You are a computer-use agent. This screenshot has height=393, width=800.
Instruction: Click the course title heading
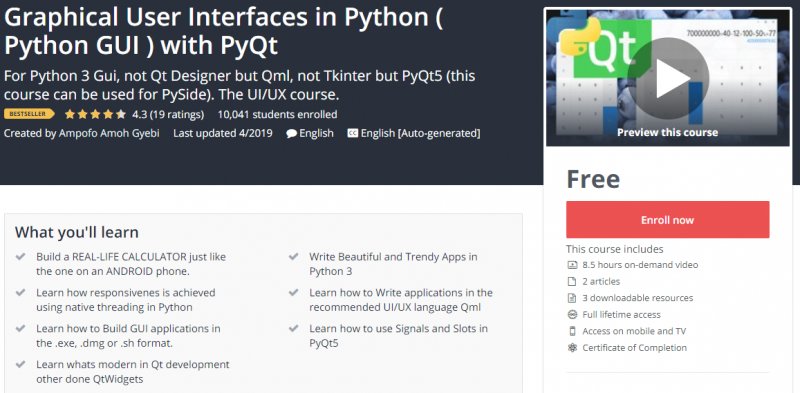pyautogui.click(x=223, y=31)
